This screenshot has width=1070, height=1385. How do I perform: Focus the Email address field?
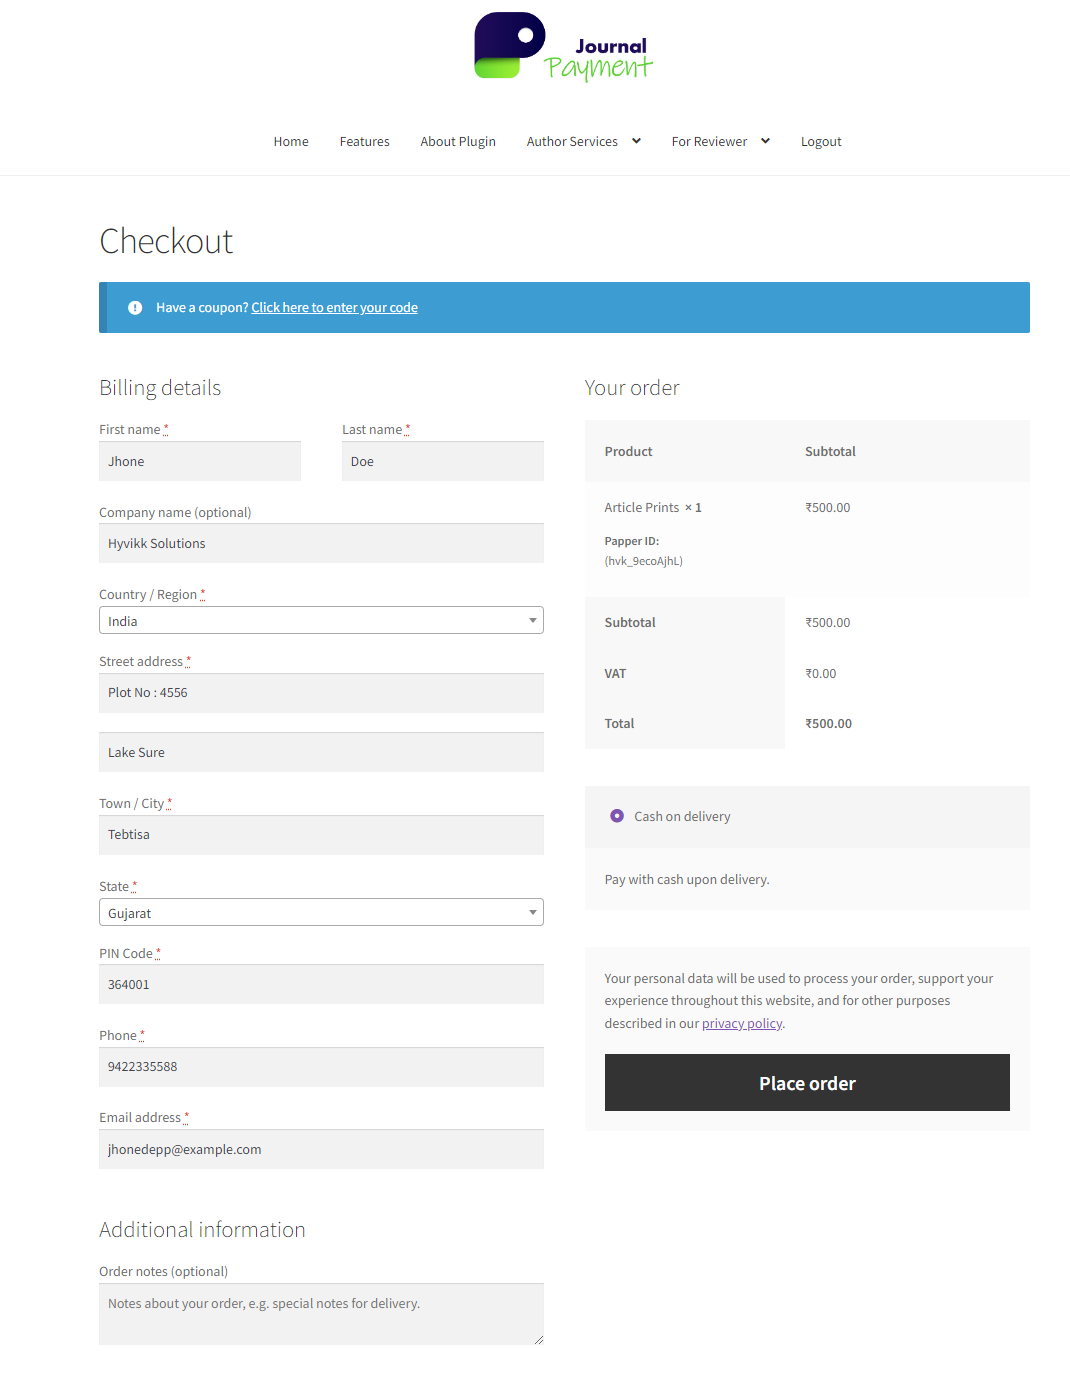click(321, 1150)
